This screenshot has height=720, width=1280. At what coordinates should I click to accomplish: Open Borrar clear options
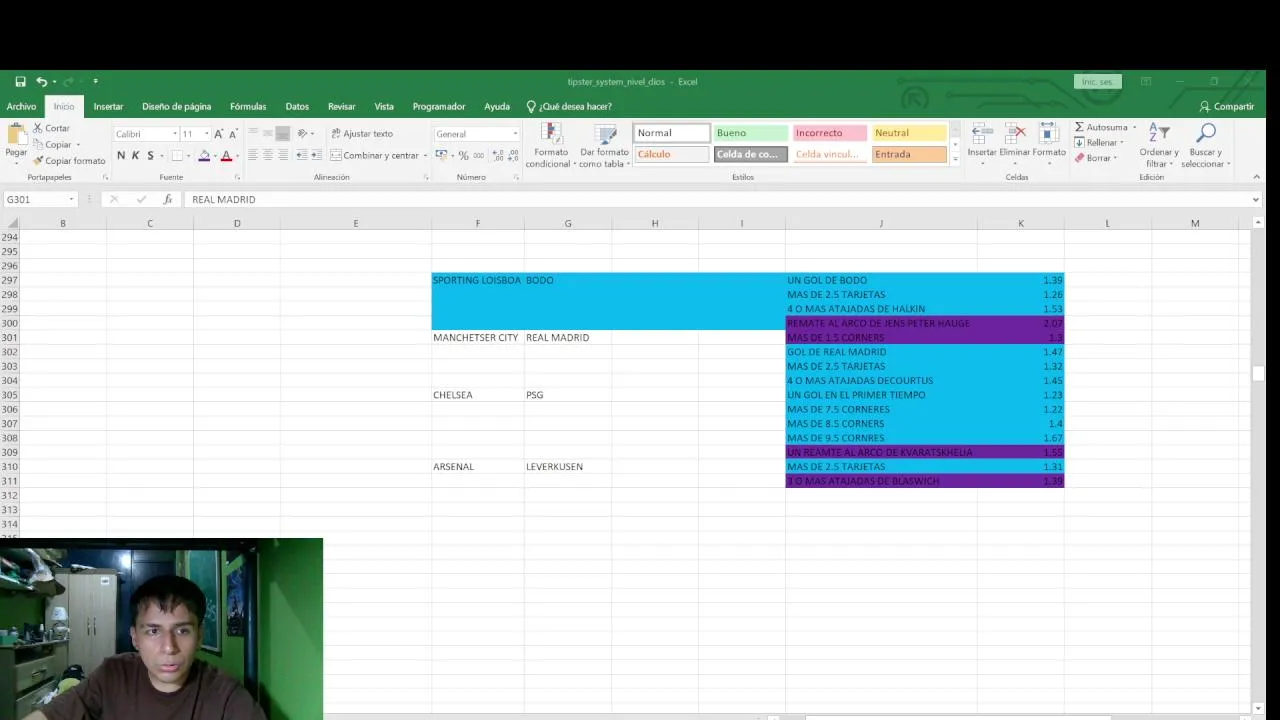coord(1095,158)
